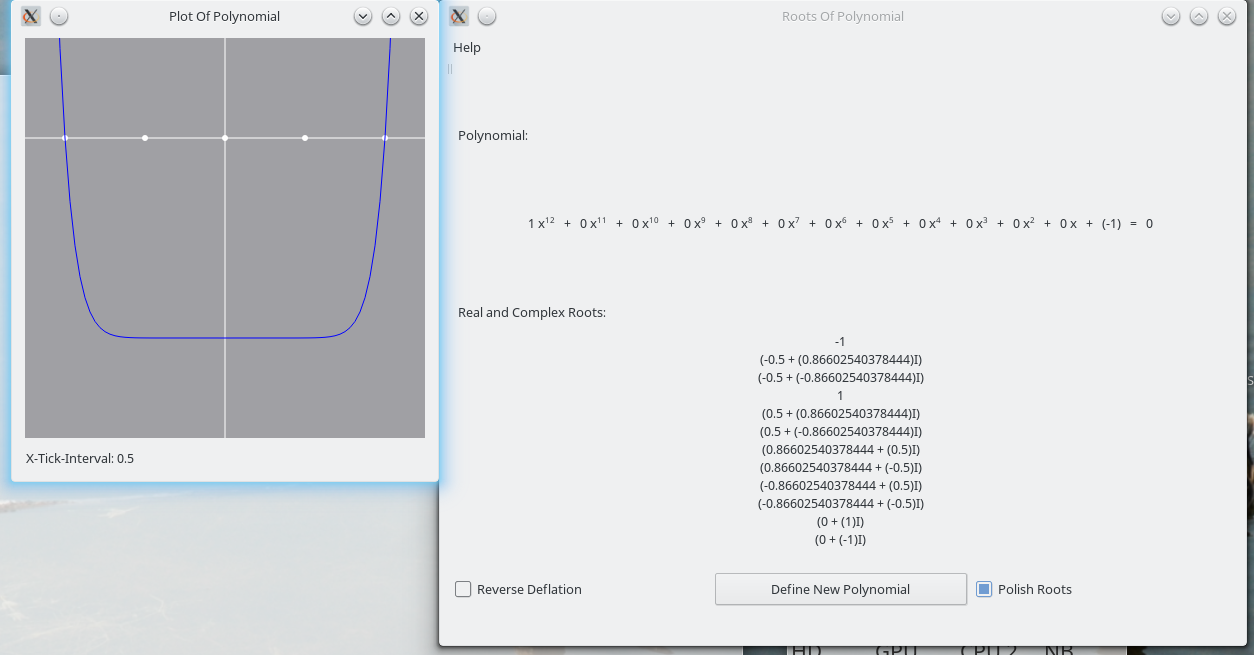Click the rightmost white root dot on the plot

click(385, 138)
